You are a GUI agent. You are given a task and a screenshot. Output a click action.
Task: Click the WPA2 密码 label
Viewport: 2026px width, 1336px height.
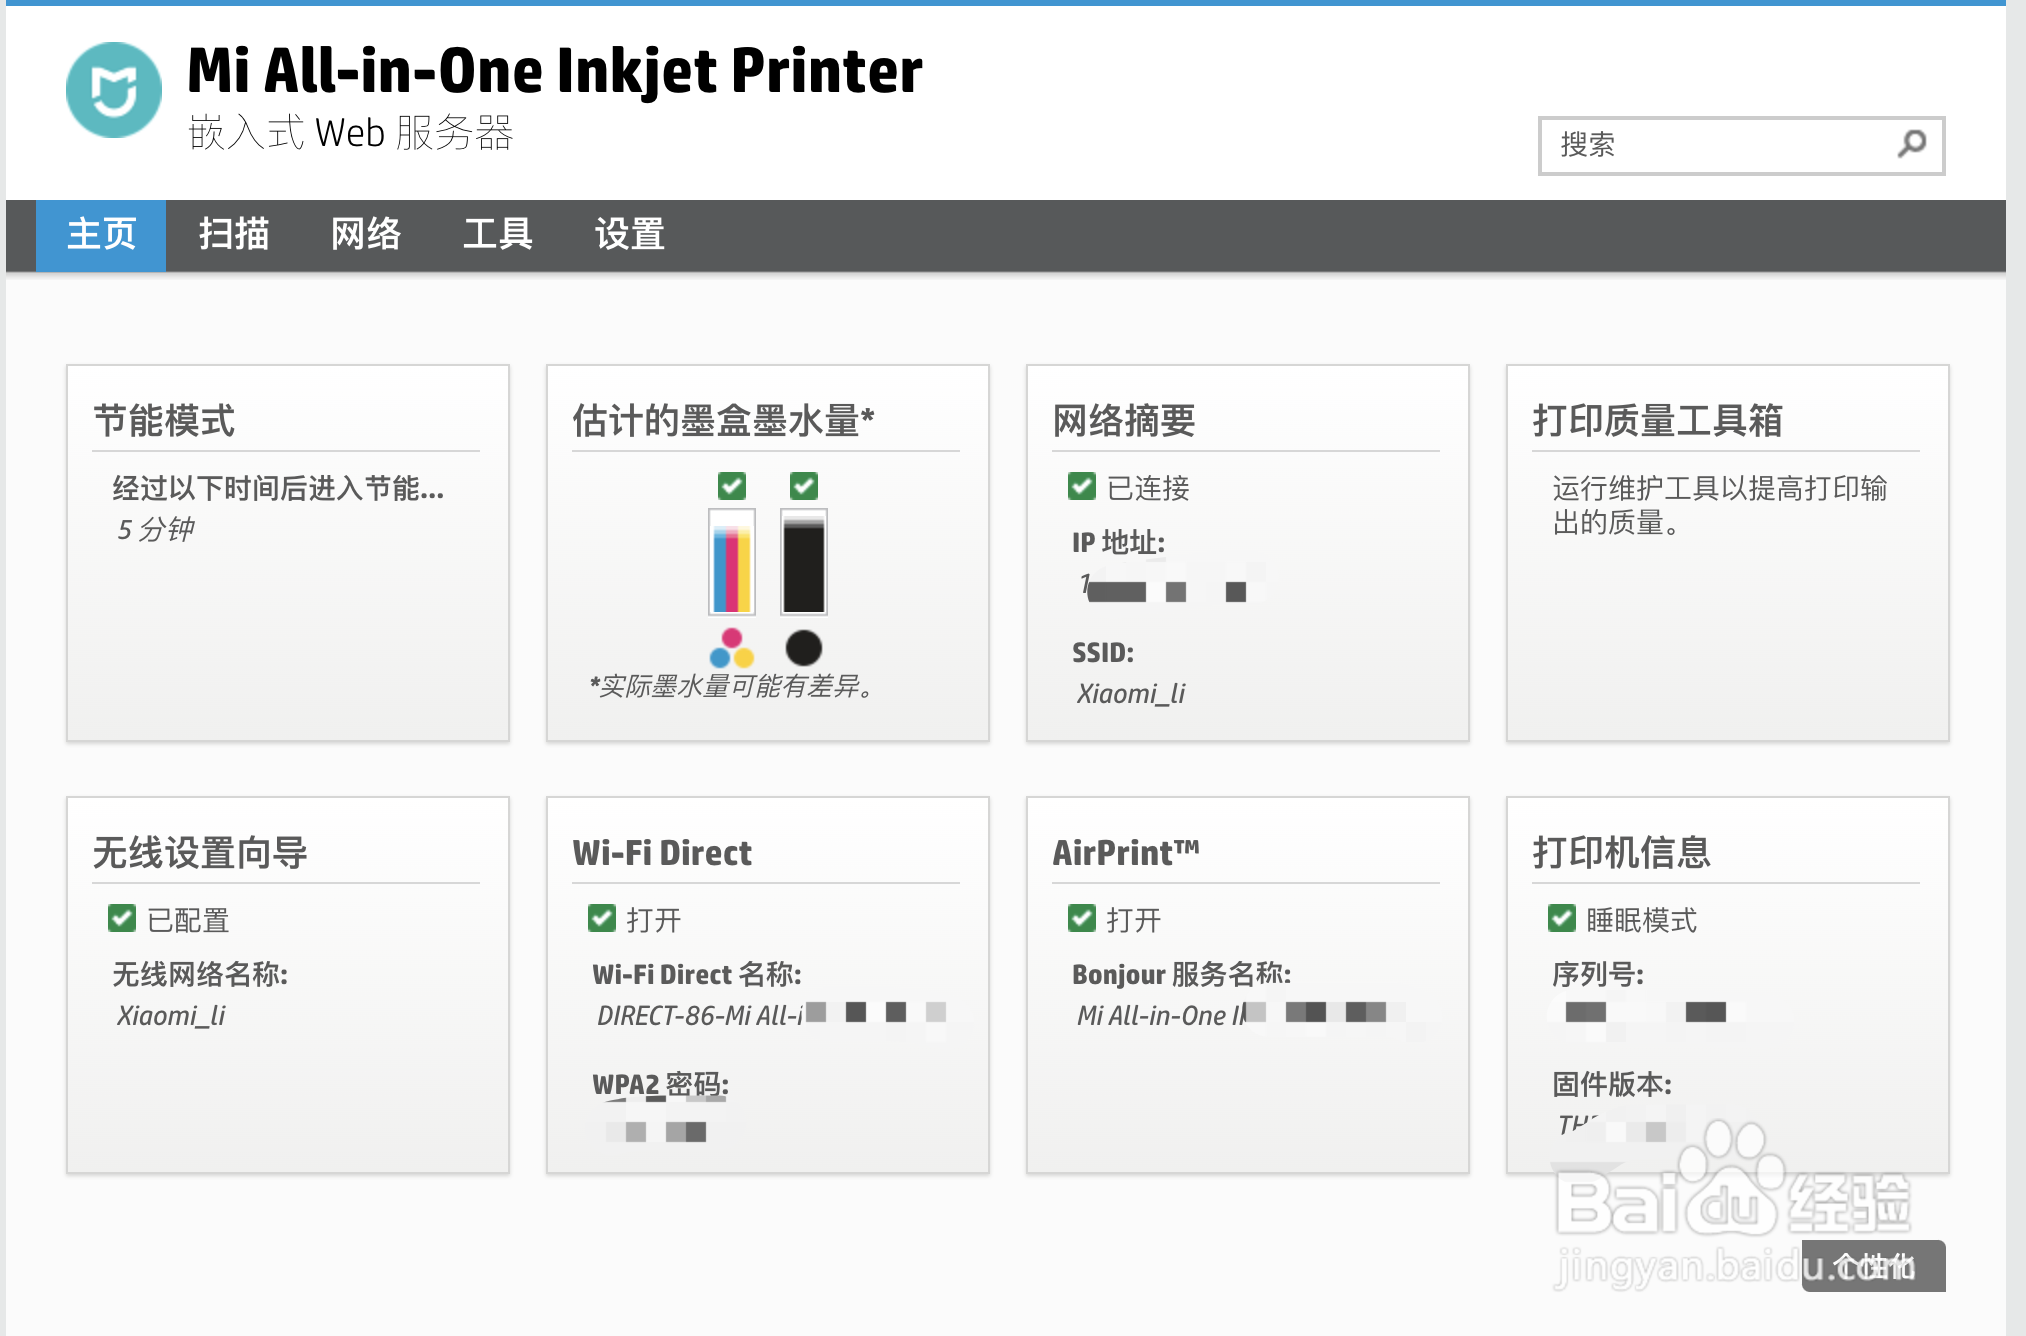pos(660,1085)
